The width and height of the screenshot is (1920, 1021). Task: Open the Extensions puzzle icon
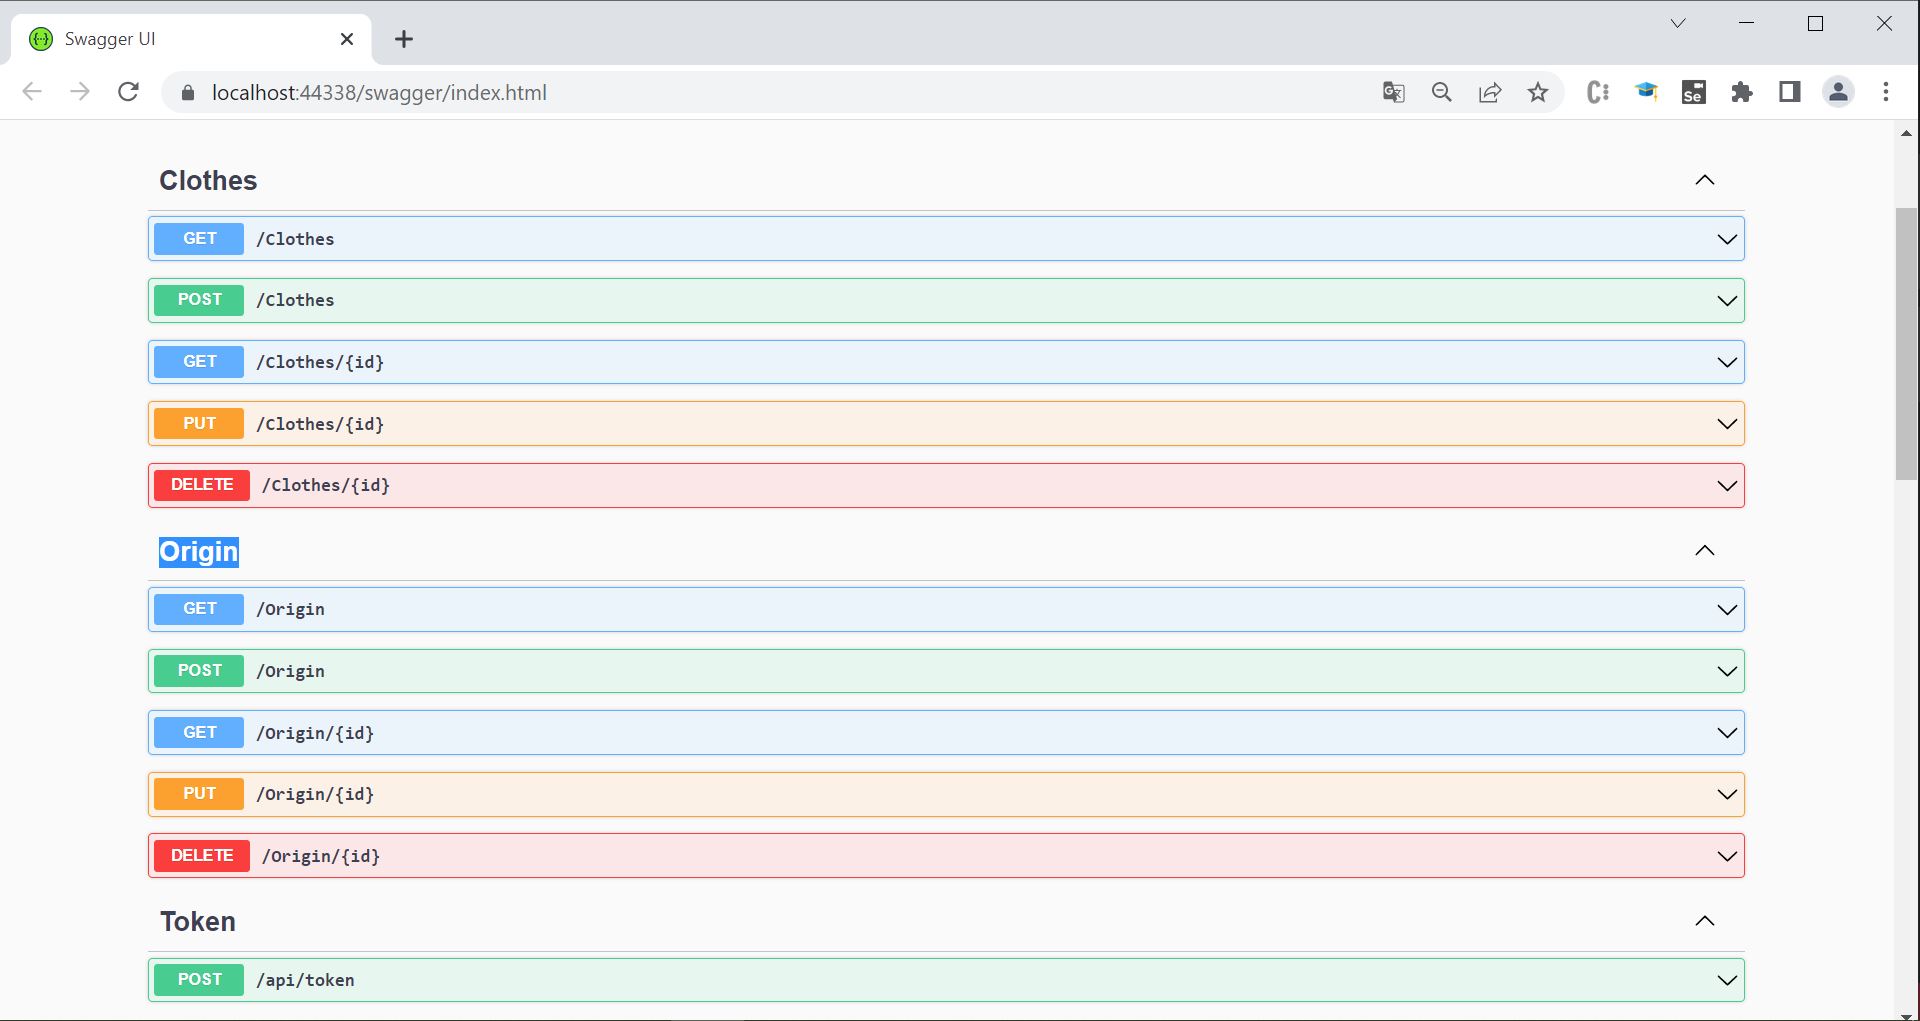(1742, 92)
